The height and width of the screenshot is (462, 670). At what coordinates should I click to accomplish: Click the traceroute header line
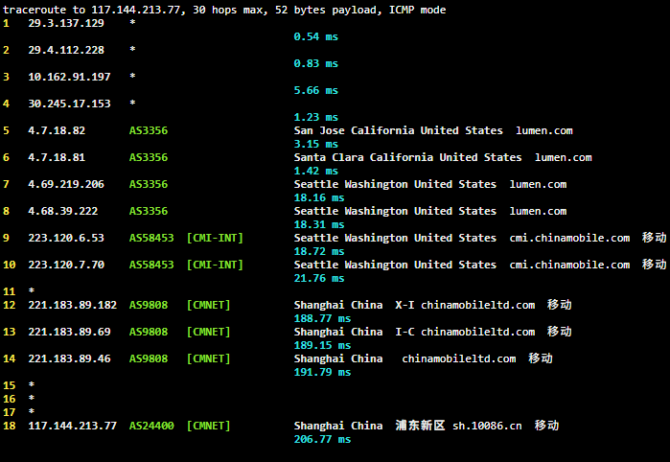click(224, 9)
